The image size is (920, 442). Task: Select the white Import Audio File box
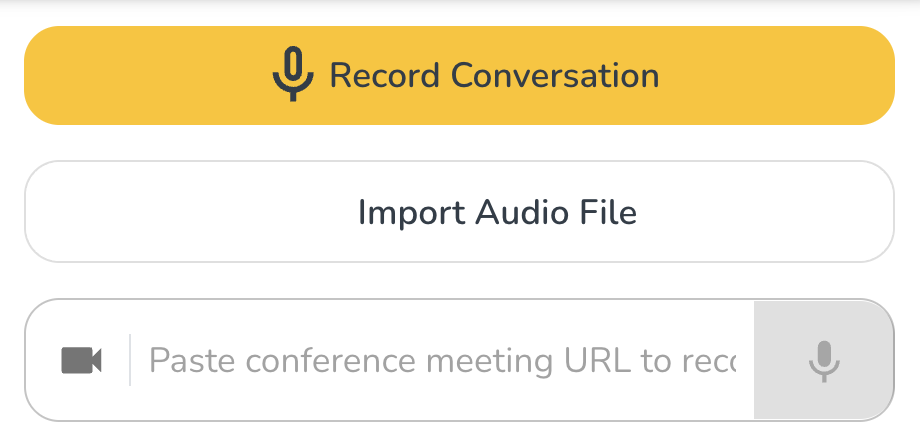coord(459,212)
